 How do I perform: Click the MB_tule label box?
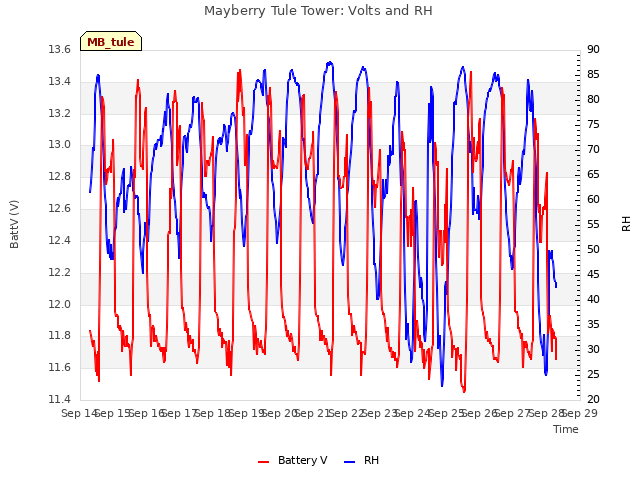pyautogui.click(x=111, y=41)
